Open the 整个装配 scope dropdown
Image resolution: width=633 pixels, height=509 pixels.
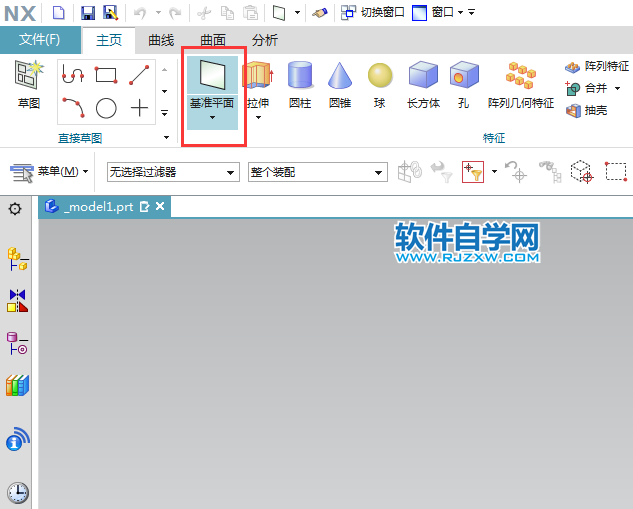click(318, 172)
